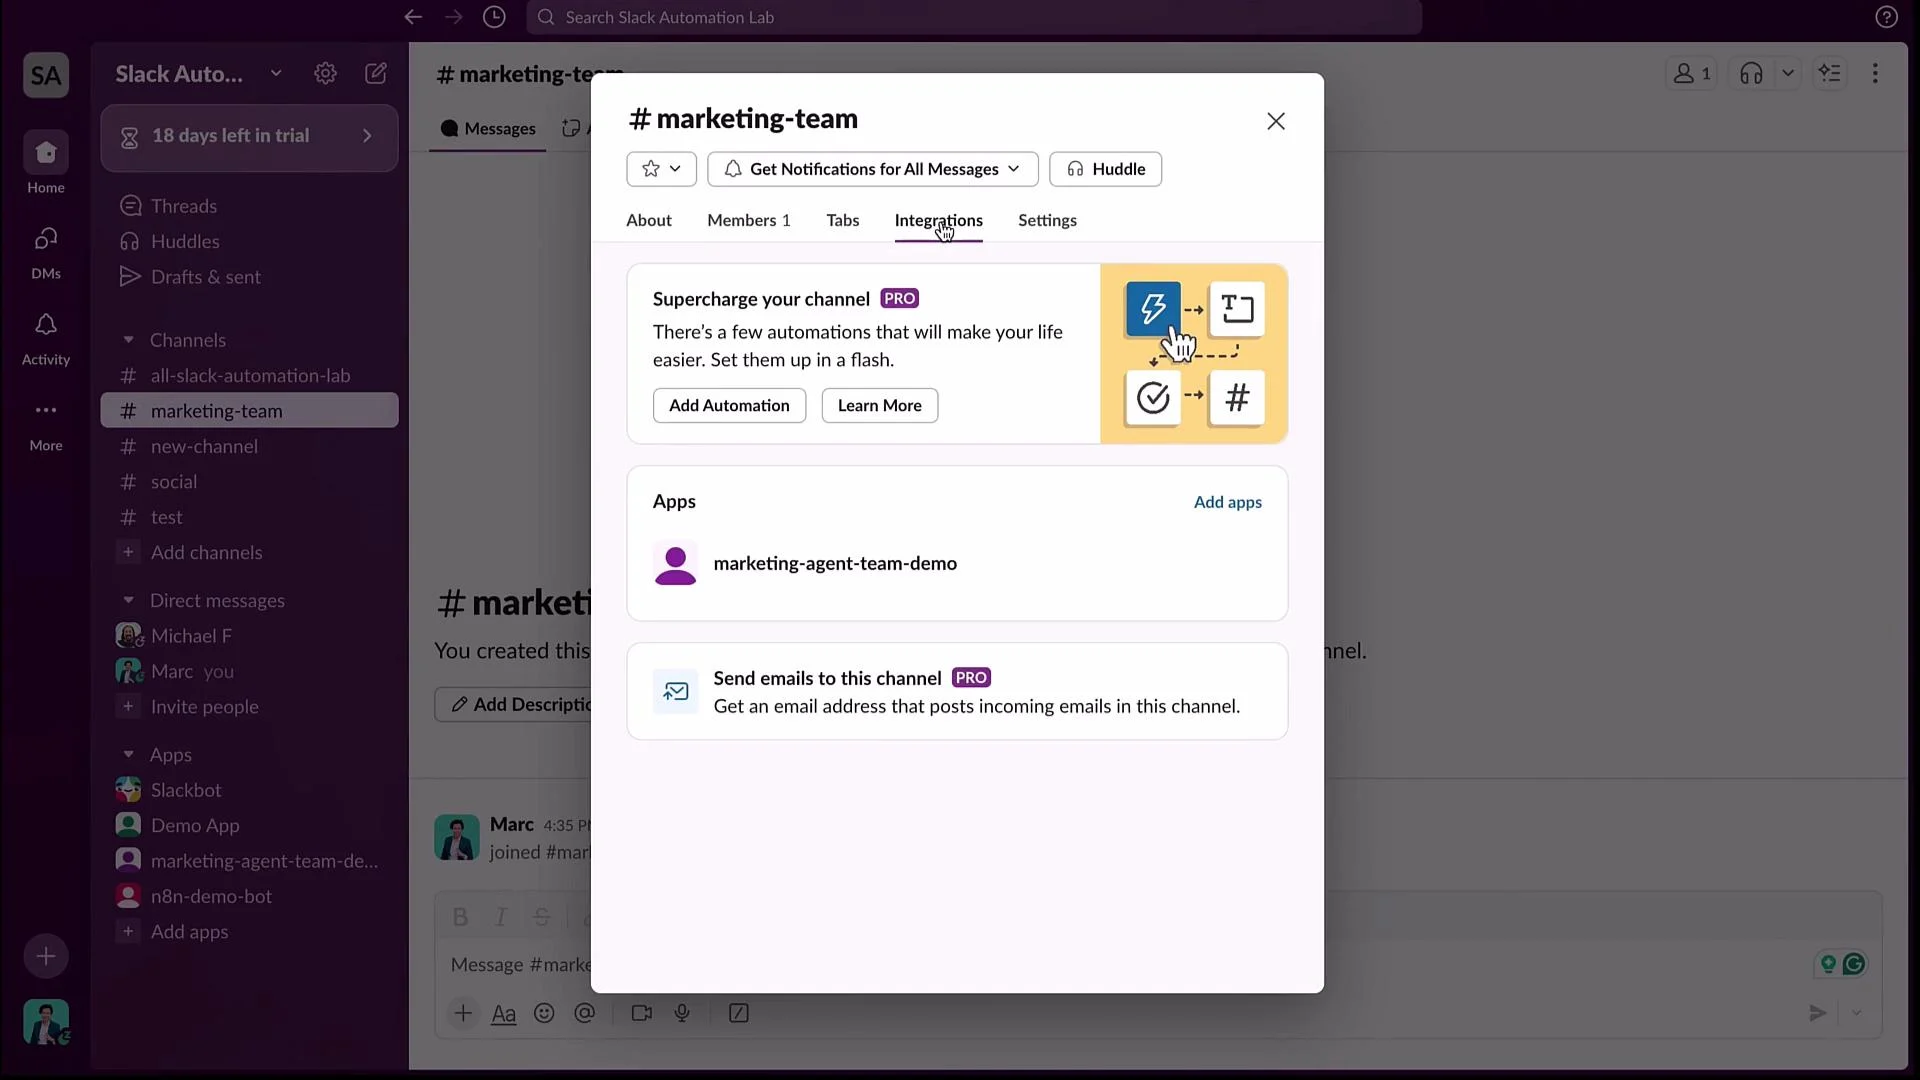Open channel three-dot more actions menu

click(x=1875, y=73)
